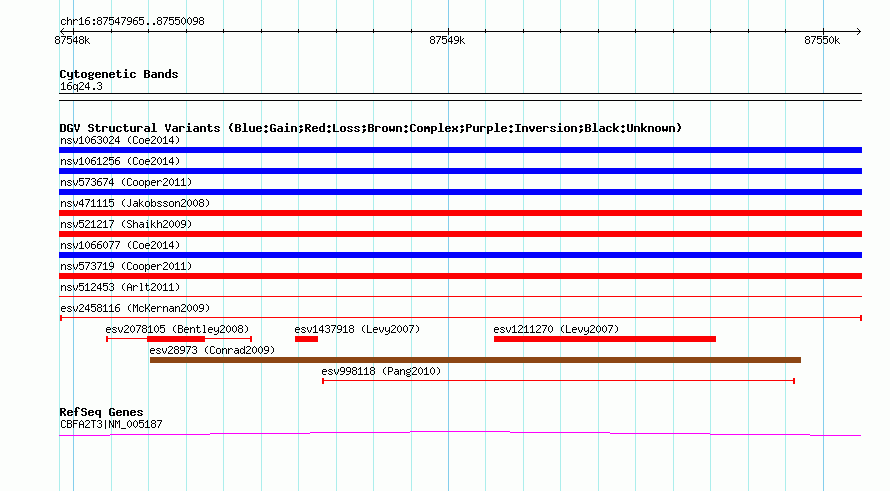
Task: Click the 87548k ruler label
Action: pos(72,40)
